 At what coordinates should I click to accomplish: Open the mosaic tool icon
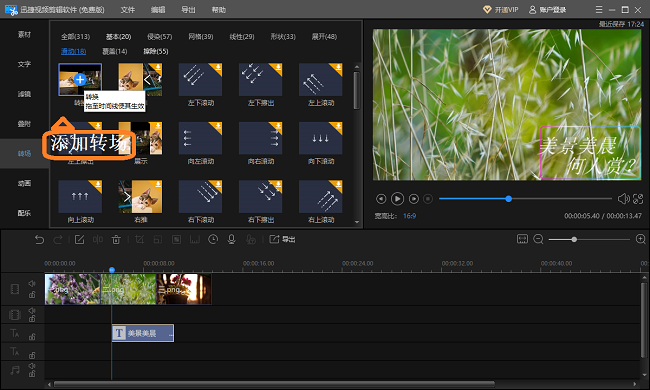(x=177, y=240)
